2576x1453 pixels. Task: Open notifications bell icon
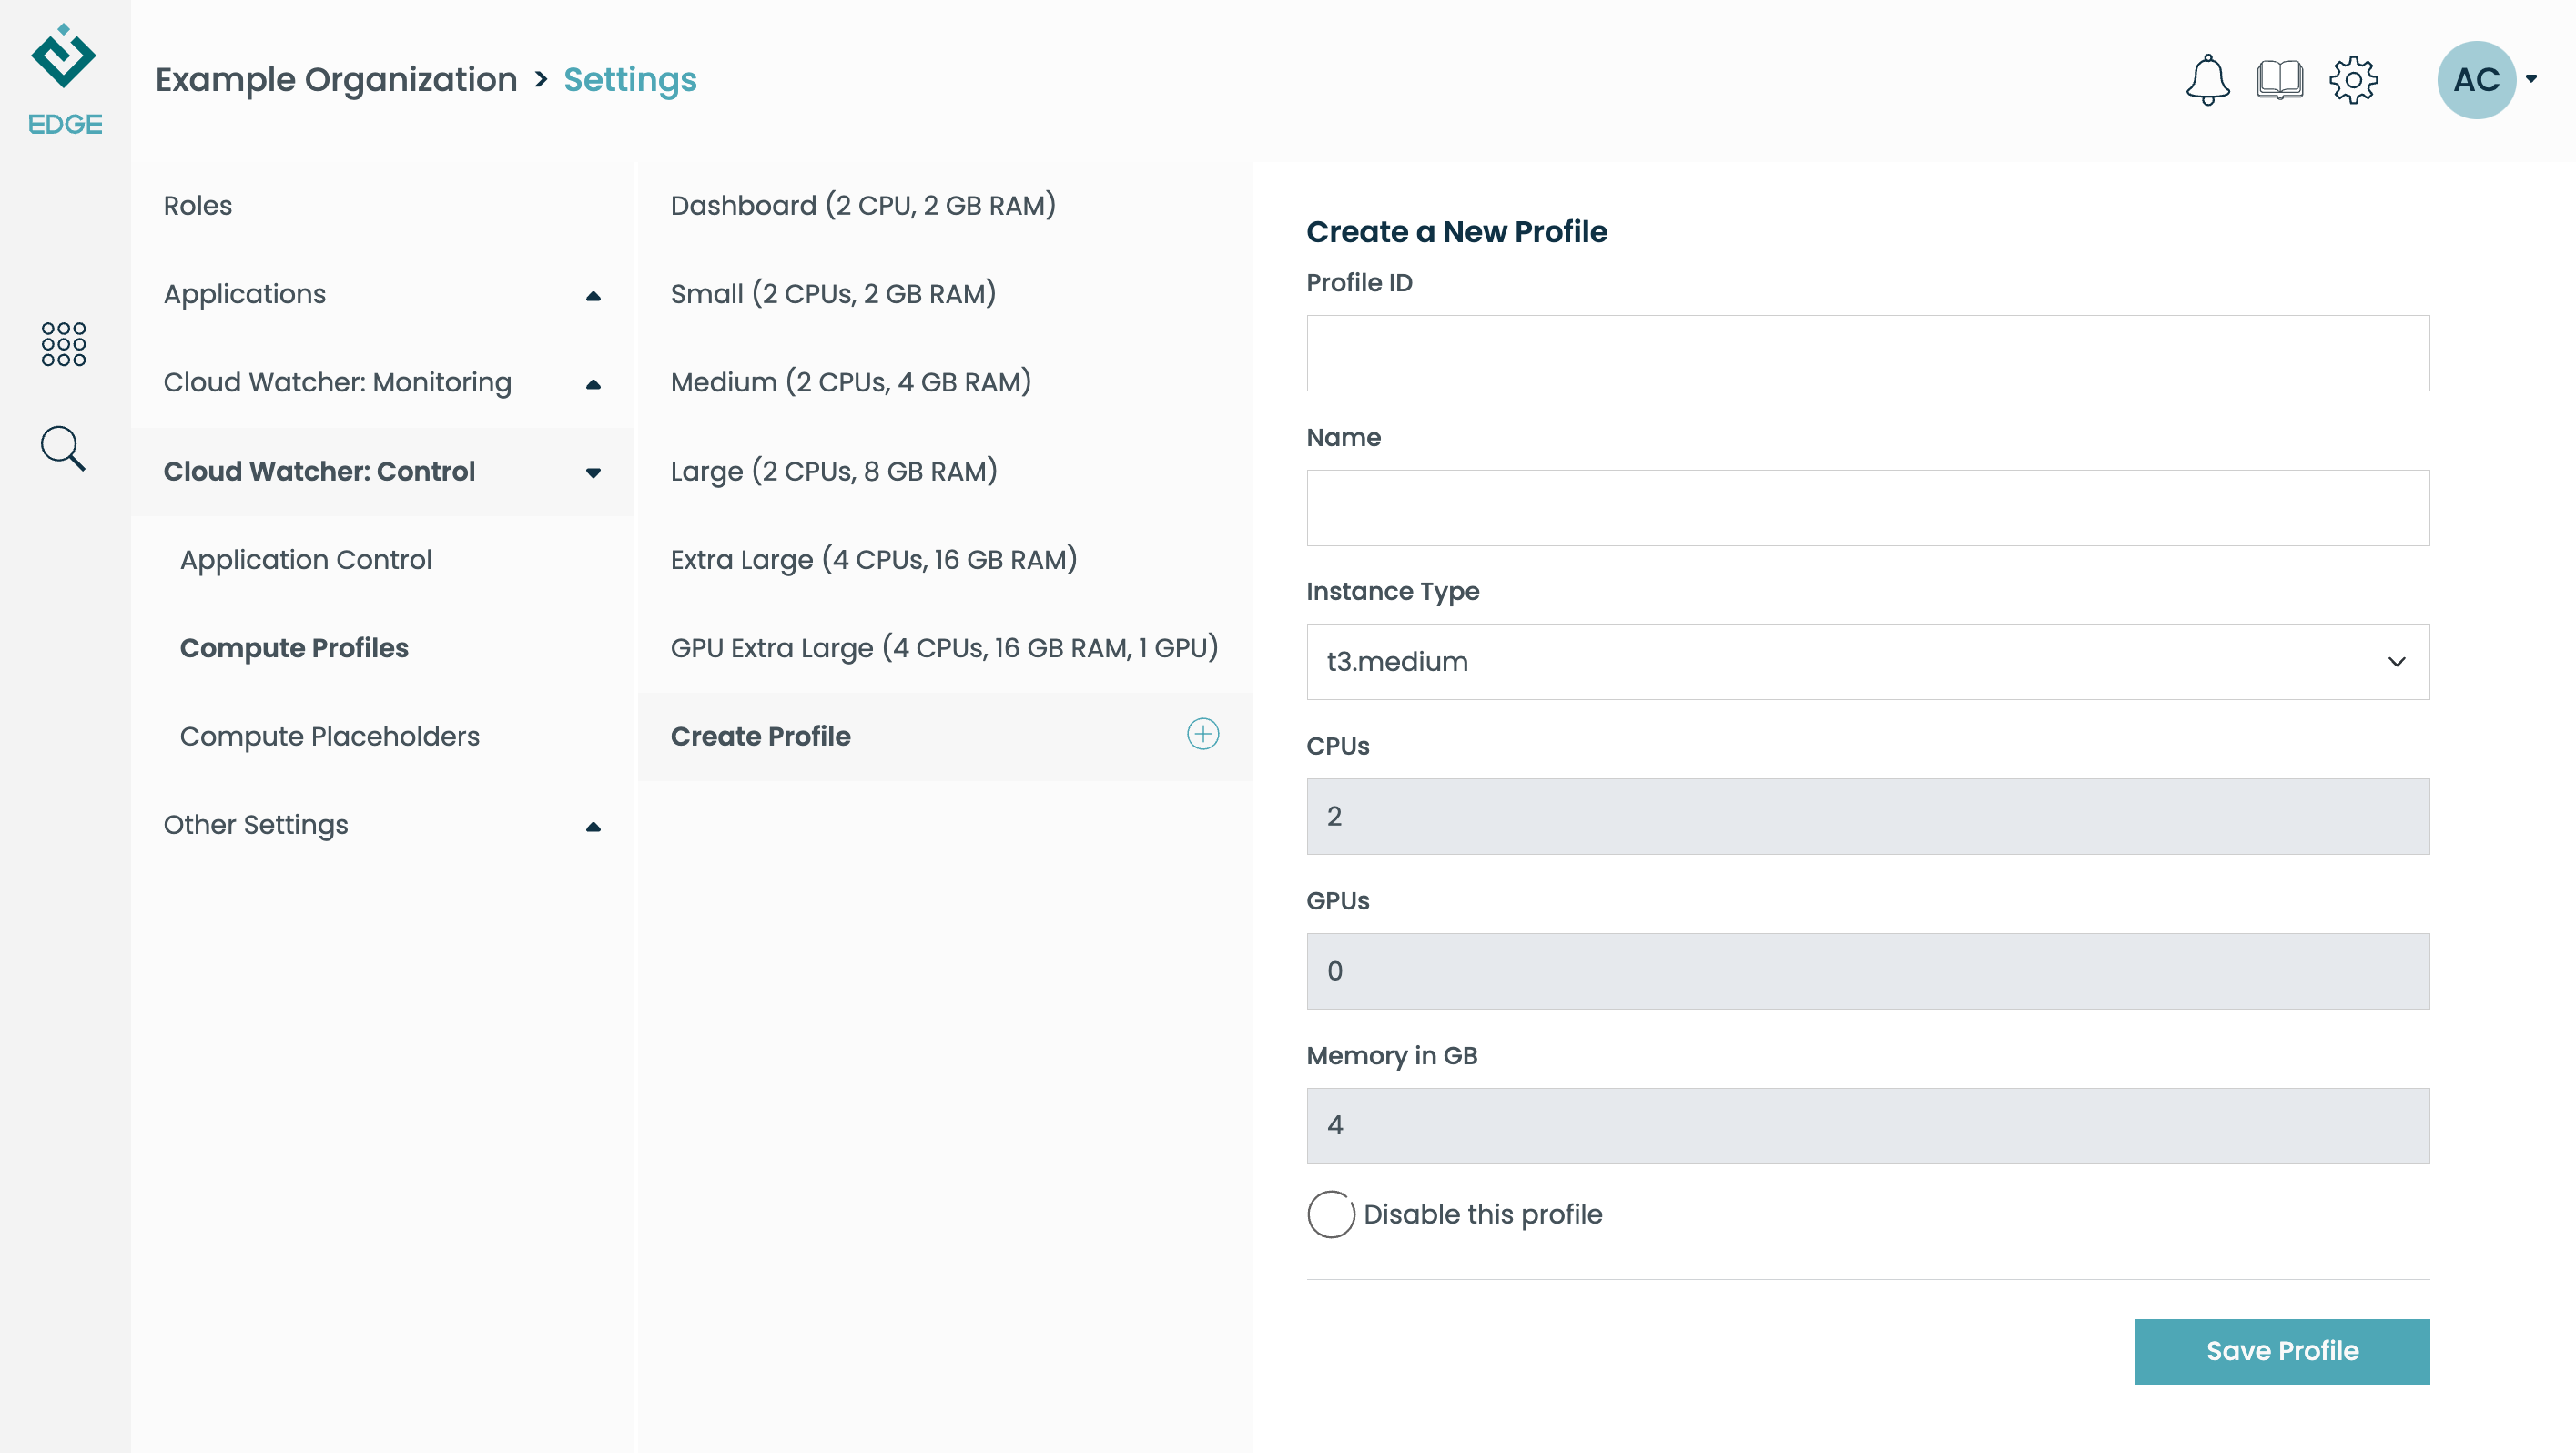pos(2207,79)
